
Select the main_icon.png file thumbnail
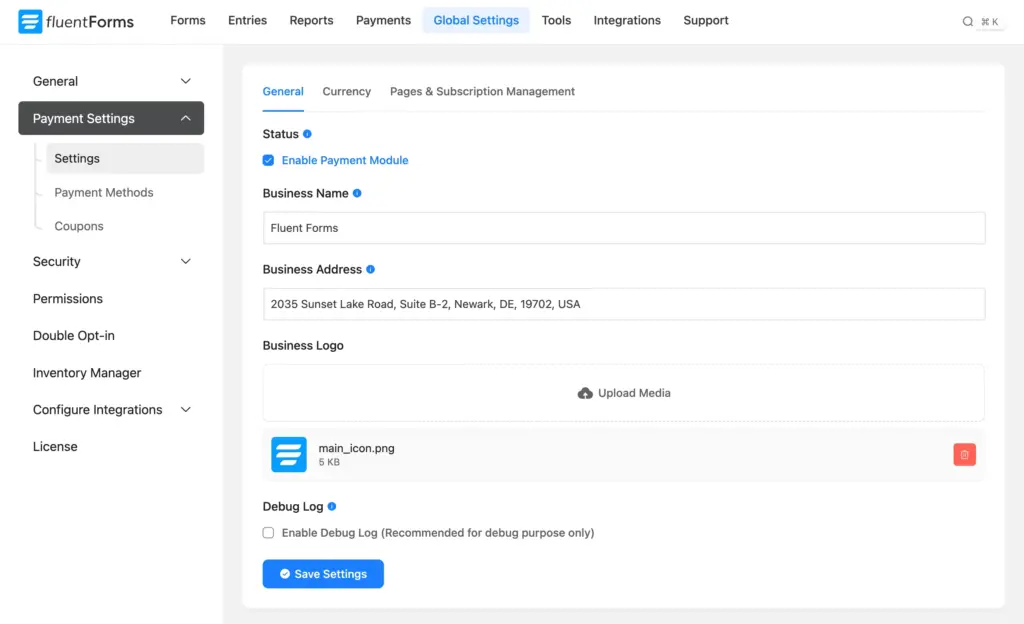tap(288, 454)
